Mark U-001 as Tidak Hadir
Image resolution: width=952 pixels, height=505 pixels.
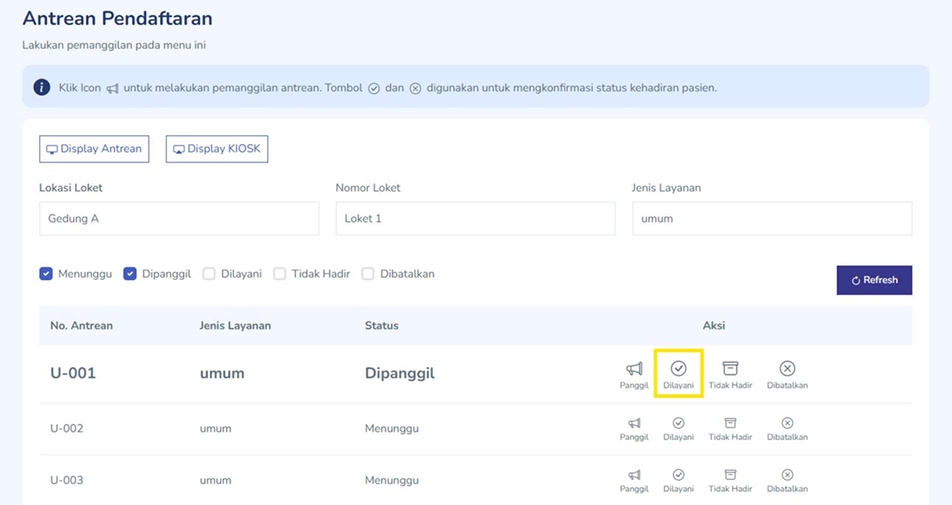[730, 368]
